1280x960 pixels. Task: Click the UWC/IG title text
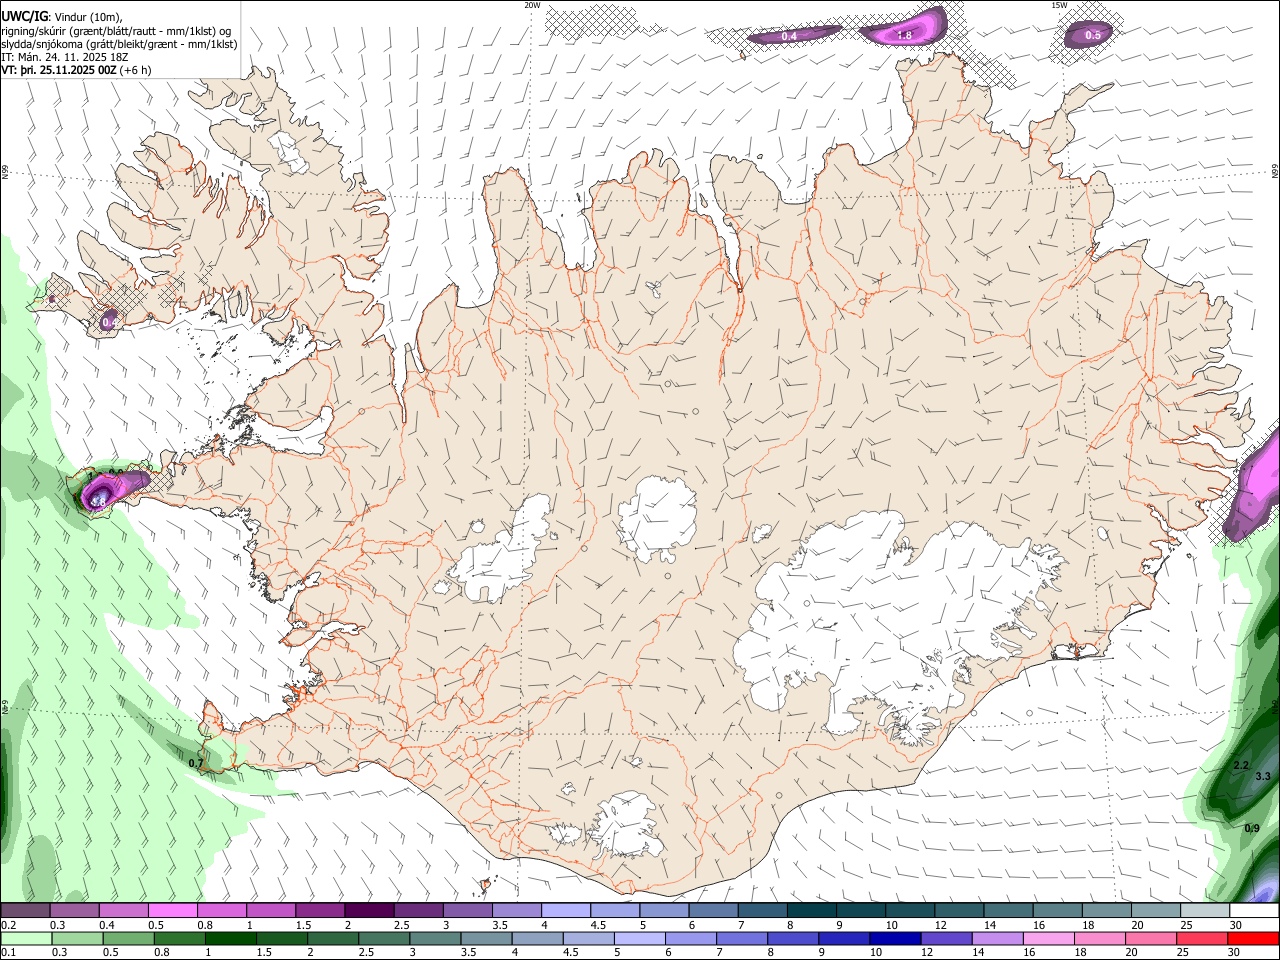(25, 15)
